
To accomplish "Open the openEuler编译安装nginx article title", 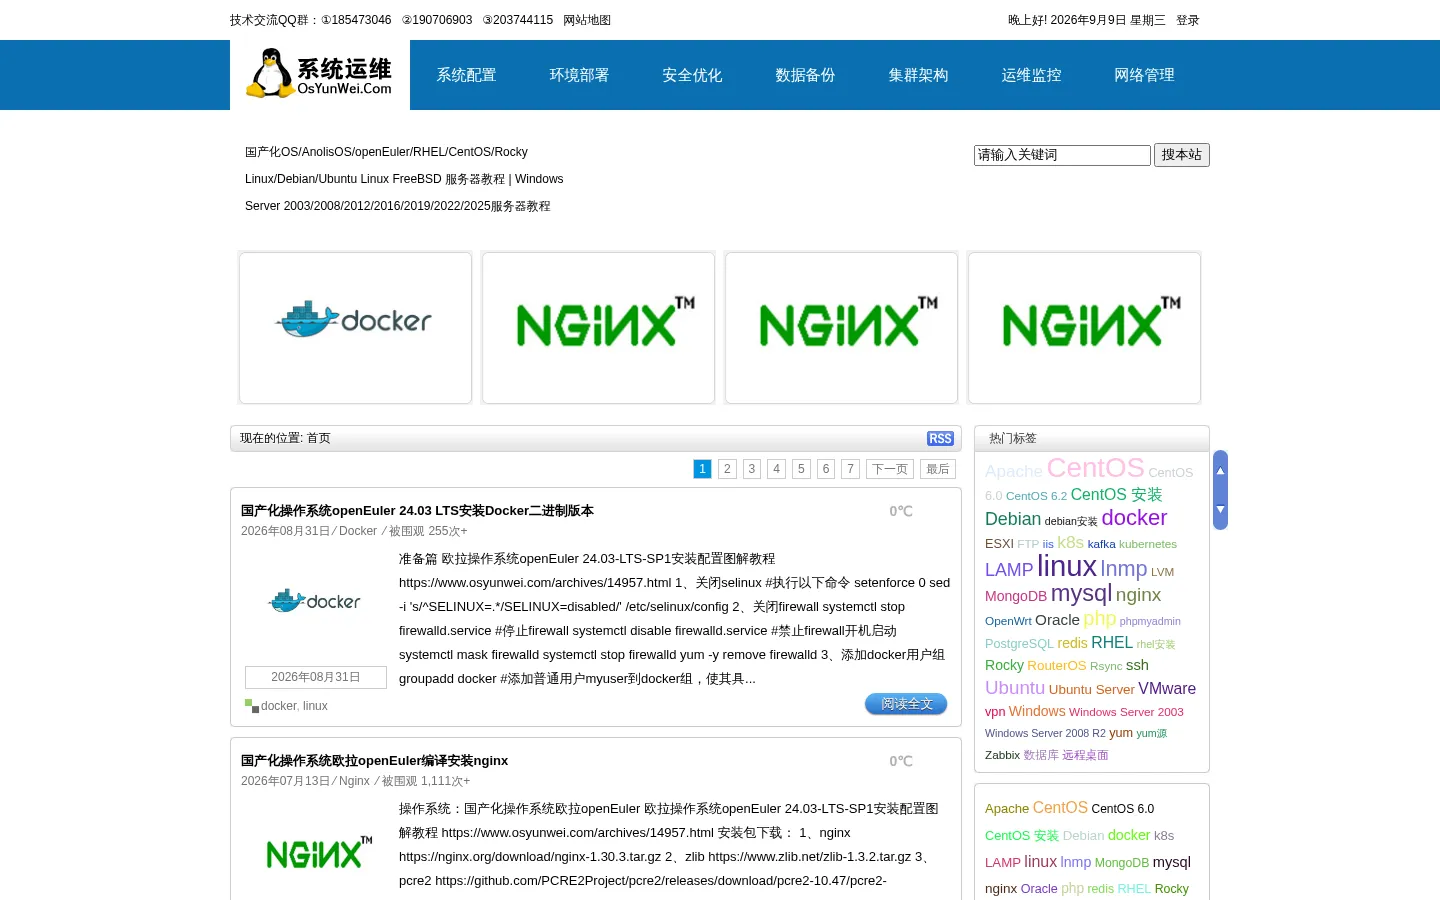I will click(x=374, y=761).
